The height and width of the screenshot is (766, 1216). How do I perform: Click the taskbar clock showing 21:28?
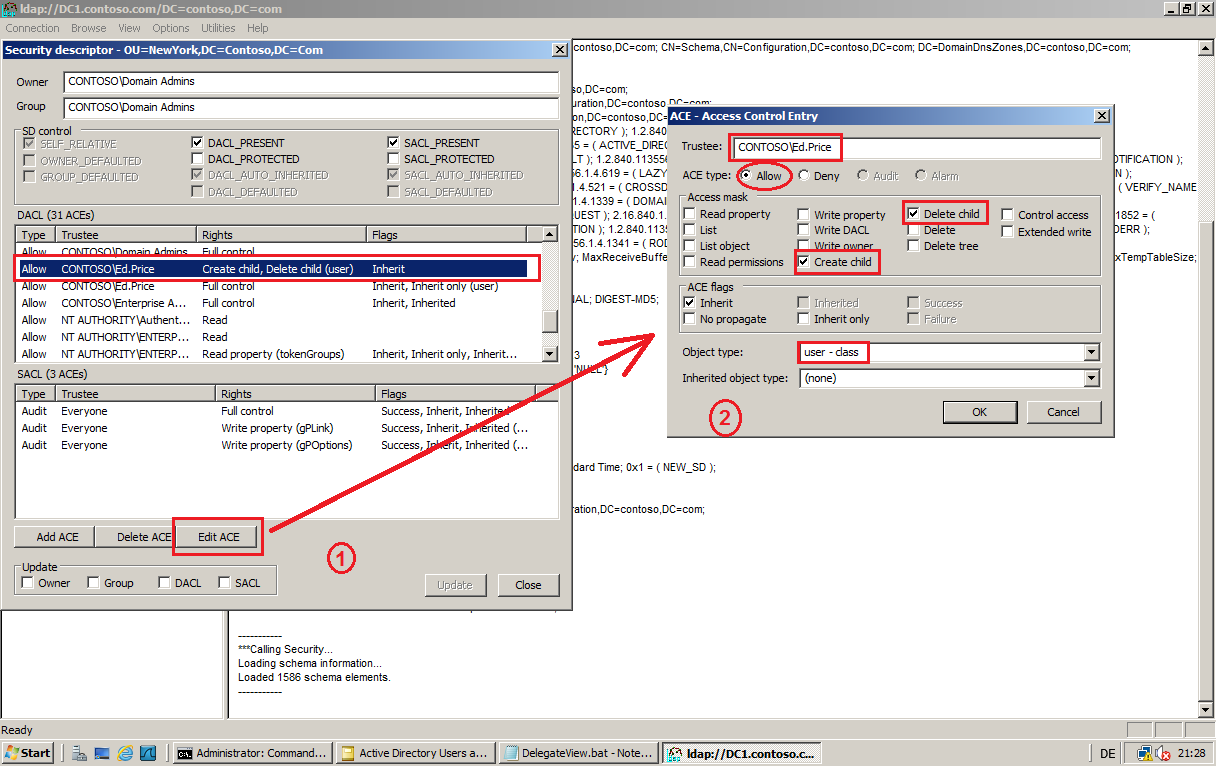click(1191, 753)
